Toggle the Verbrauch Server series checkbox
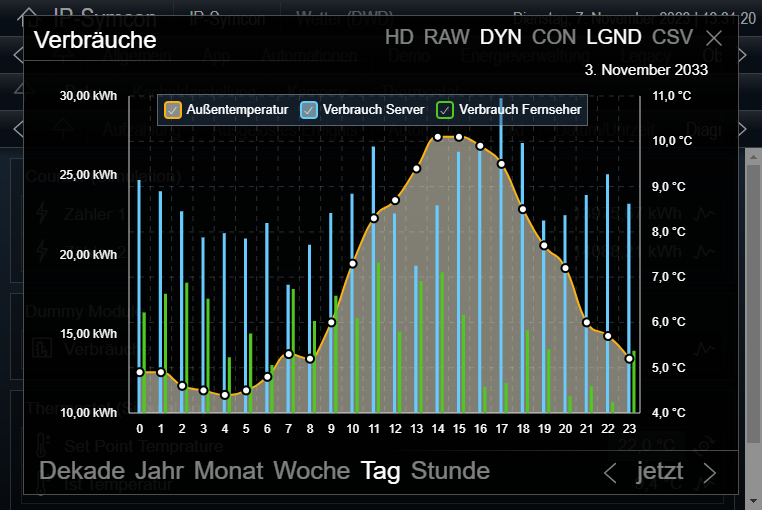This screenshot has height=510, width=762. 309,109
